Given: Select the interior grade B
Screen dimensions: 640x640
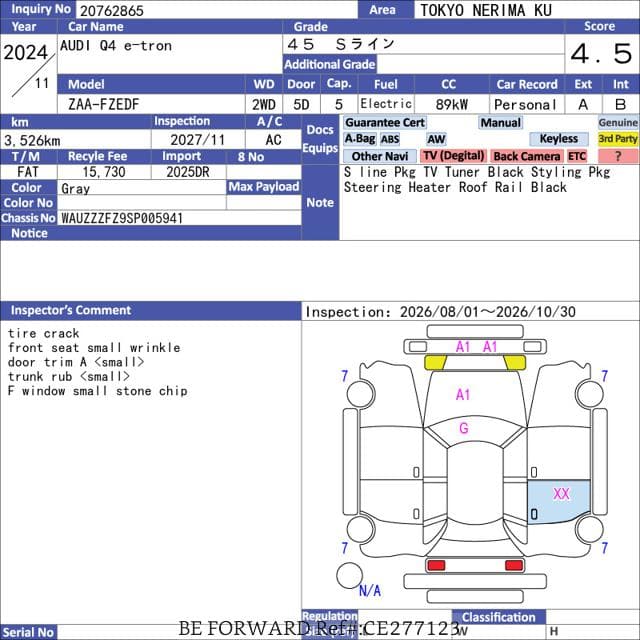Looking at the screenshot, I should point(620,104).
